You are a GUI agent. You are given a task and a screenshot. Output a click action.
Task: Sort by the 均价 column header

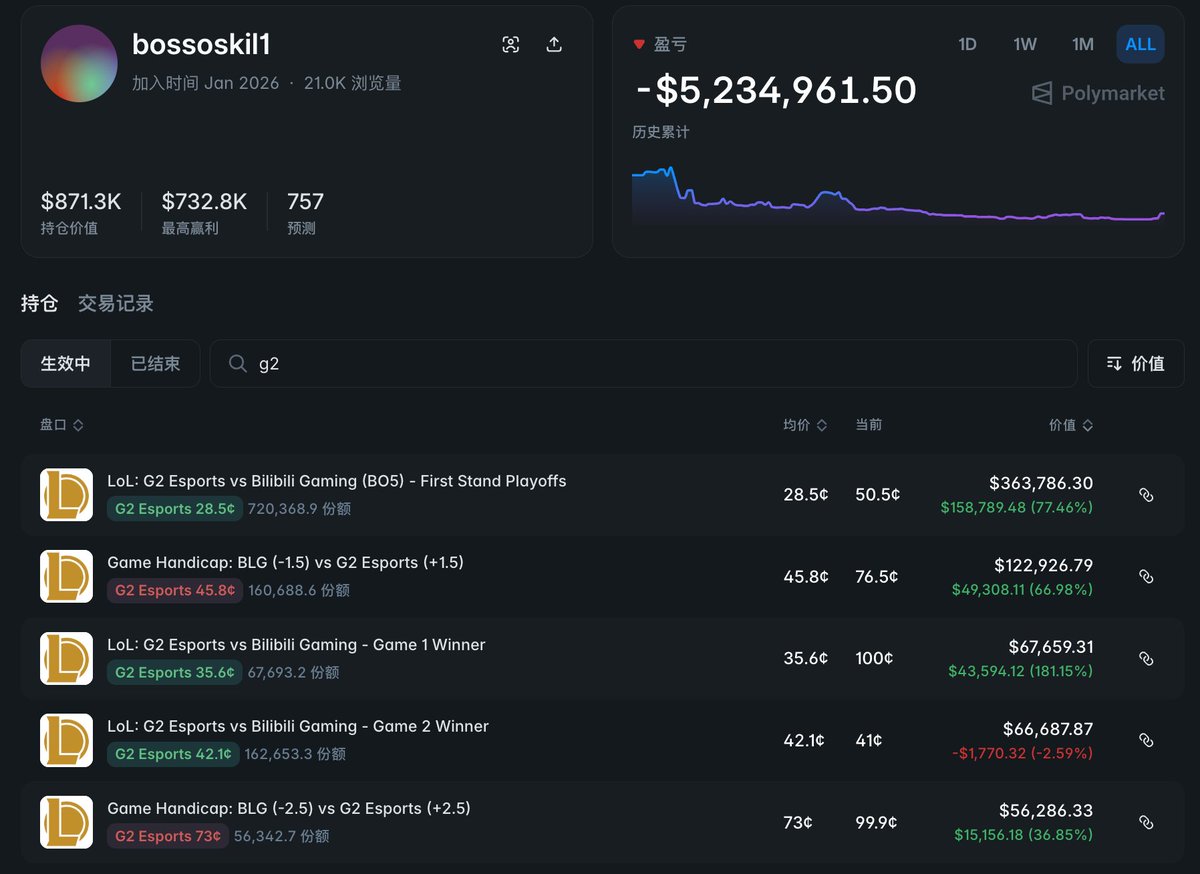[x=805, y=425]
